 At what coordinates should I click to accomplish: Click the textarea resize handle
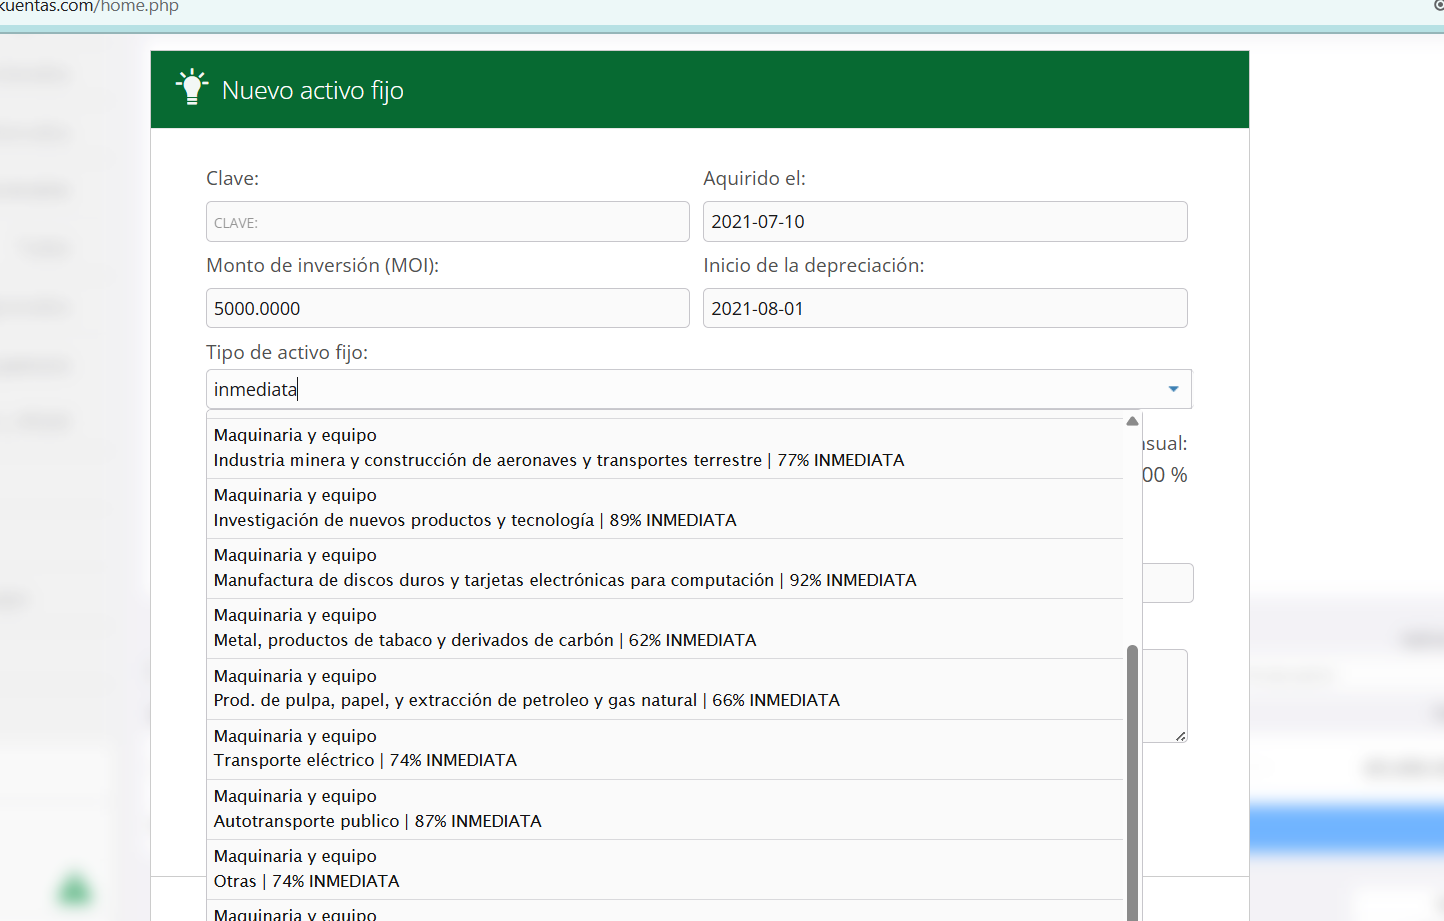(x=1181, y=736)
